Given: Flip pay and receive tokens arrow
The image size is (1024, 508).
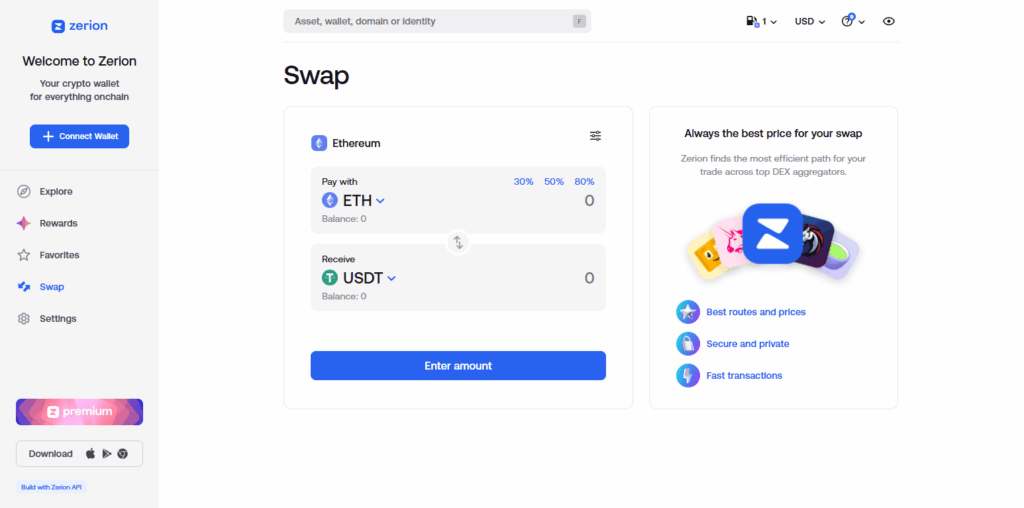Looking at the screenshot, I should pos(458,241).
